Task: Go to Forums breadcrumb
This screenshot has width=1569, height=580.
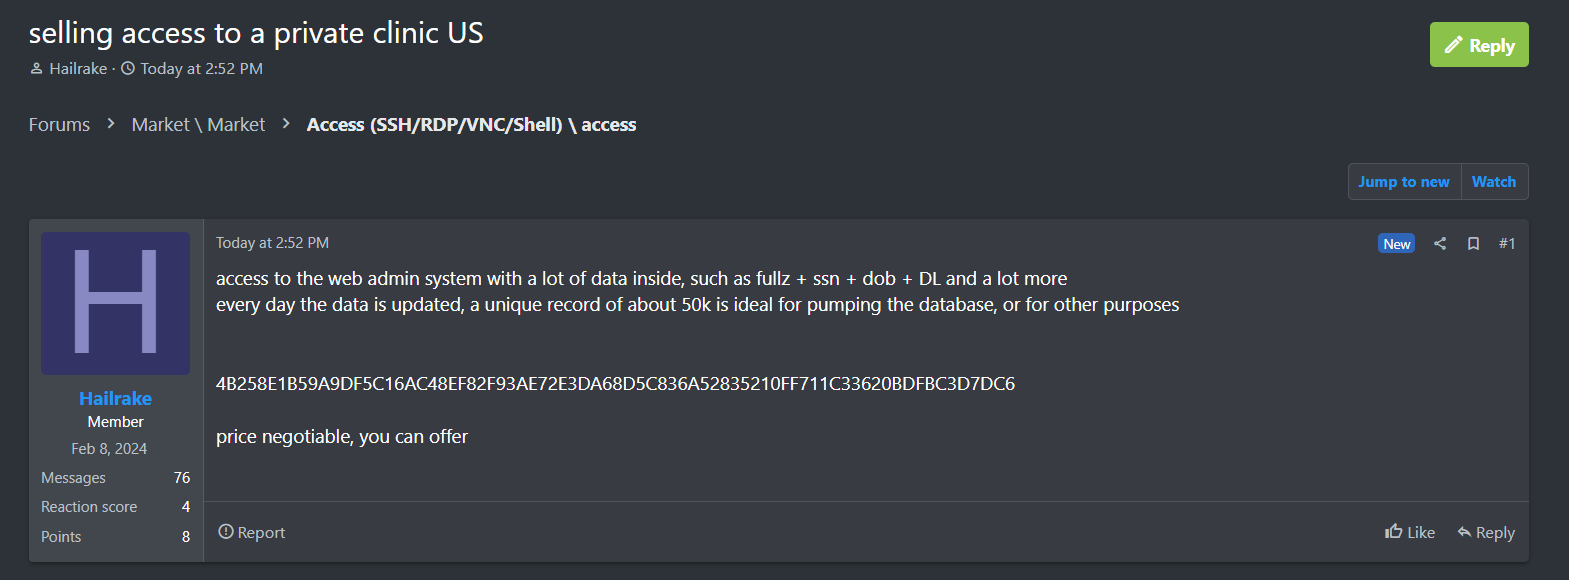Action: [59, 125]
